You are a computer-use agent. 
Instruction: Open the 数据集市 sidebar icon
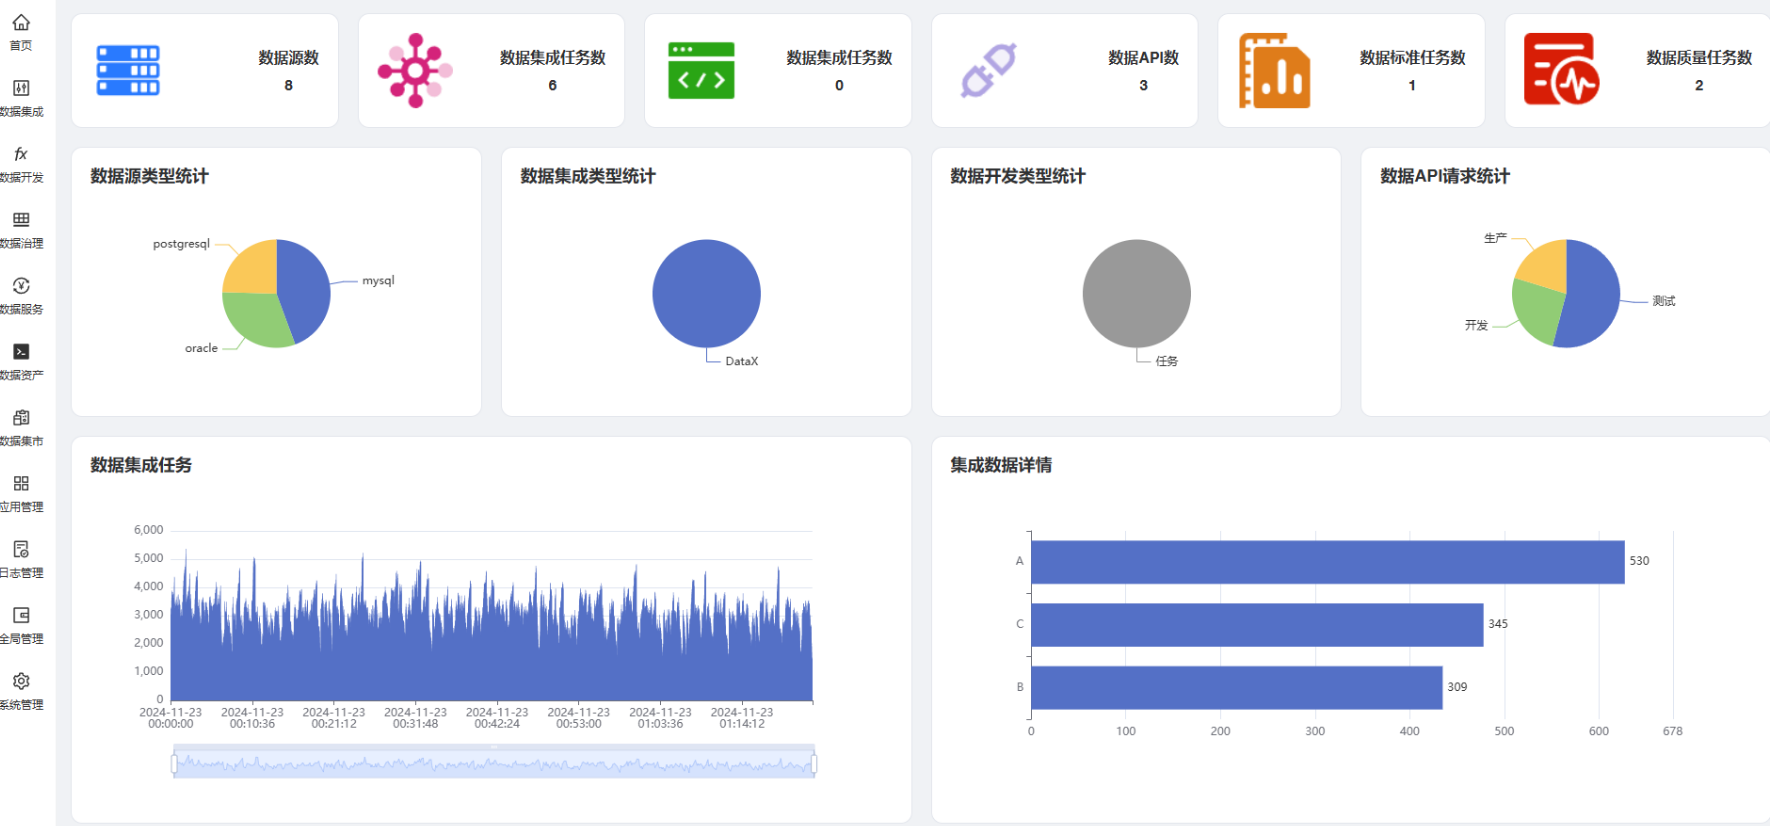(x=21, y=418)
